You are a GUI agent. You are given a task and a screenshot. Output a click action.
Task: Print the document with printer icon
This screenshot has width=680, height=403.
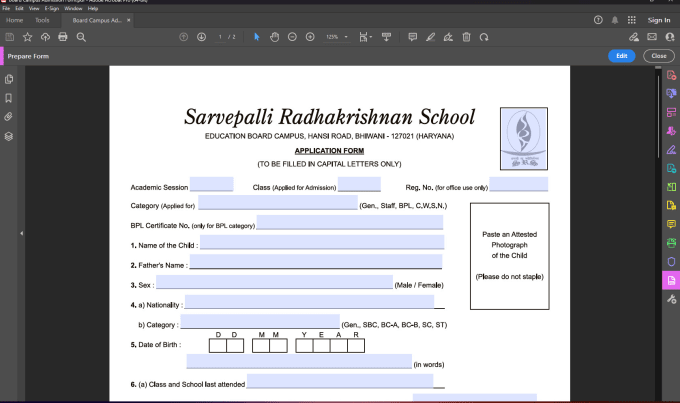(x=63, y=37)
